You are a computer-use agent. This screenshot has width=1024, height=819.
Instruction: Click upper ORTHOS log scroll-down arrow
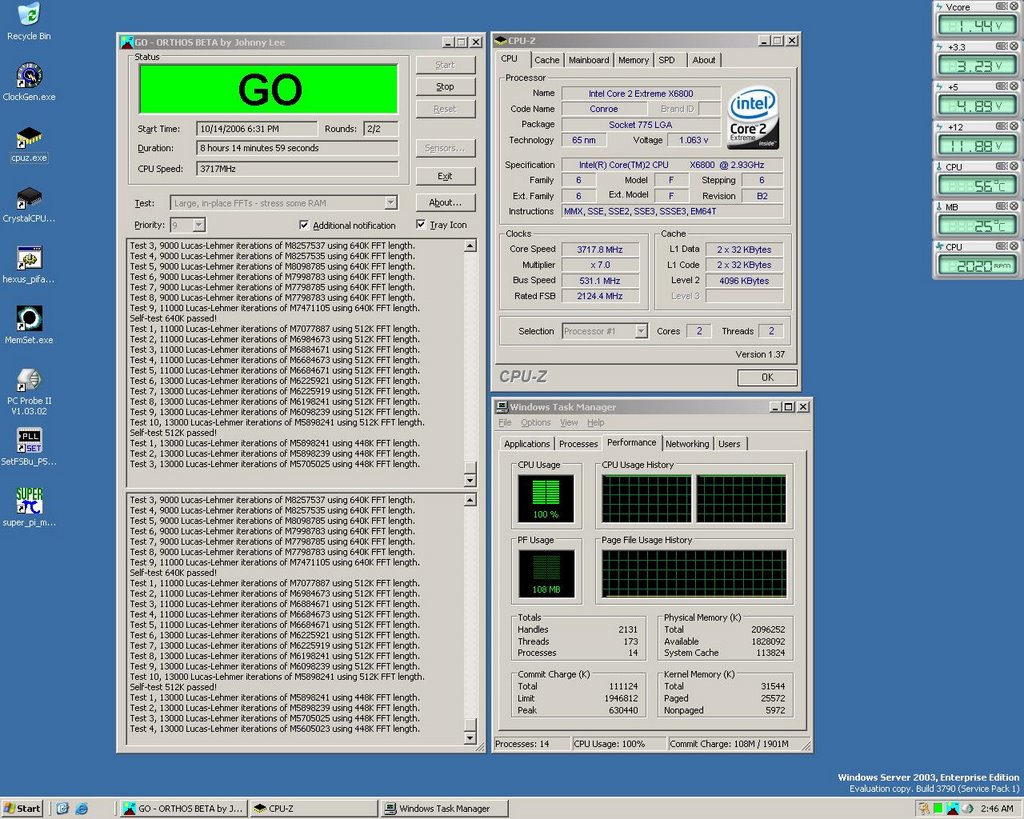(x=470, y=480)
